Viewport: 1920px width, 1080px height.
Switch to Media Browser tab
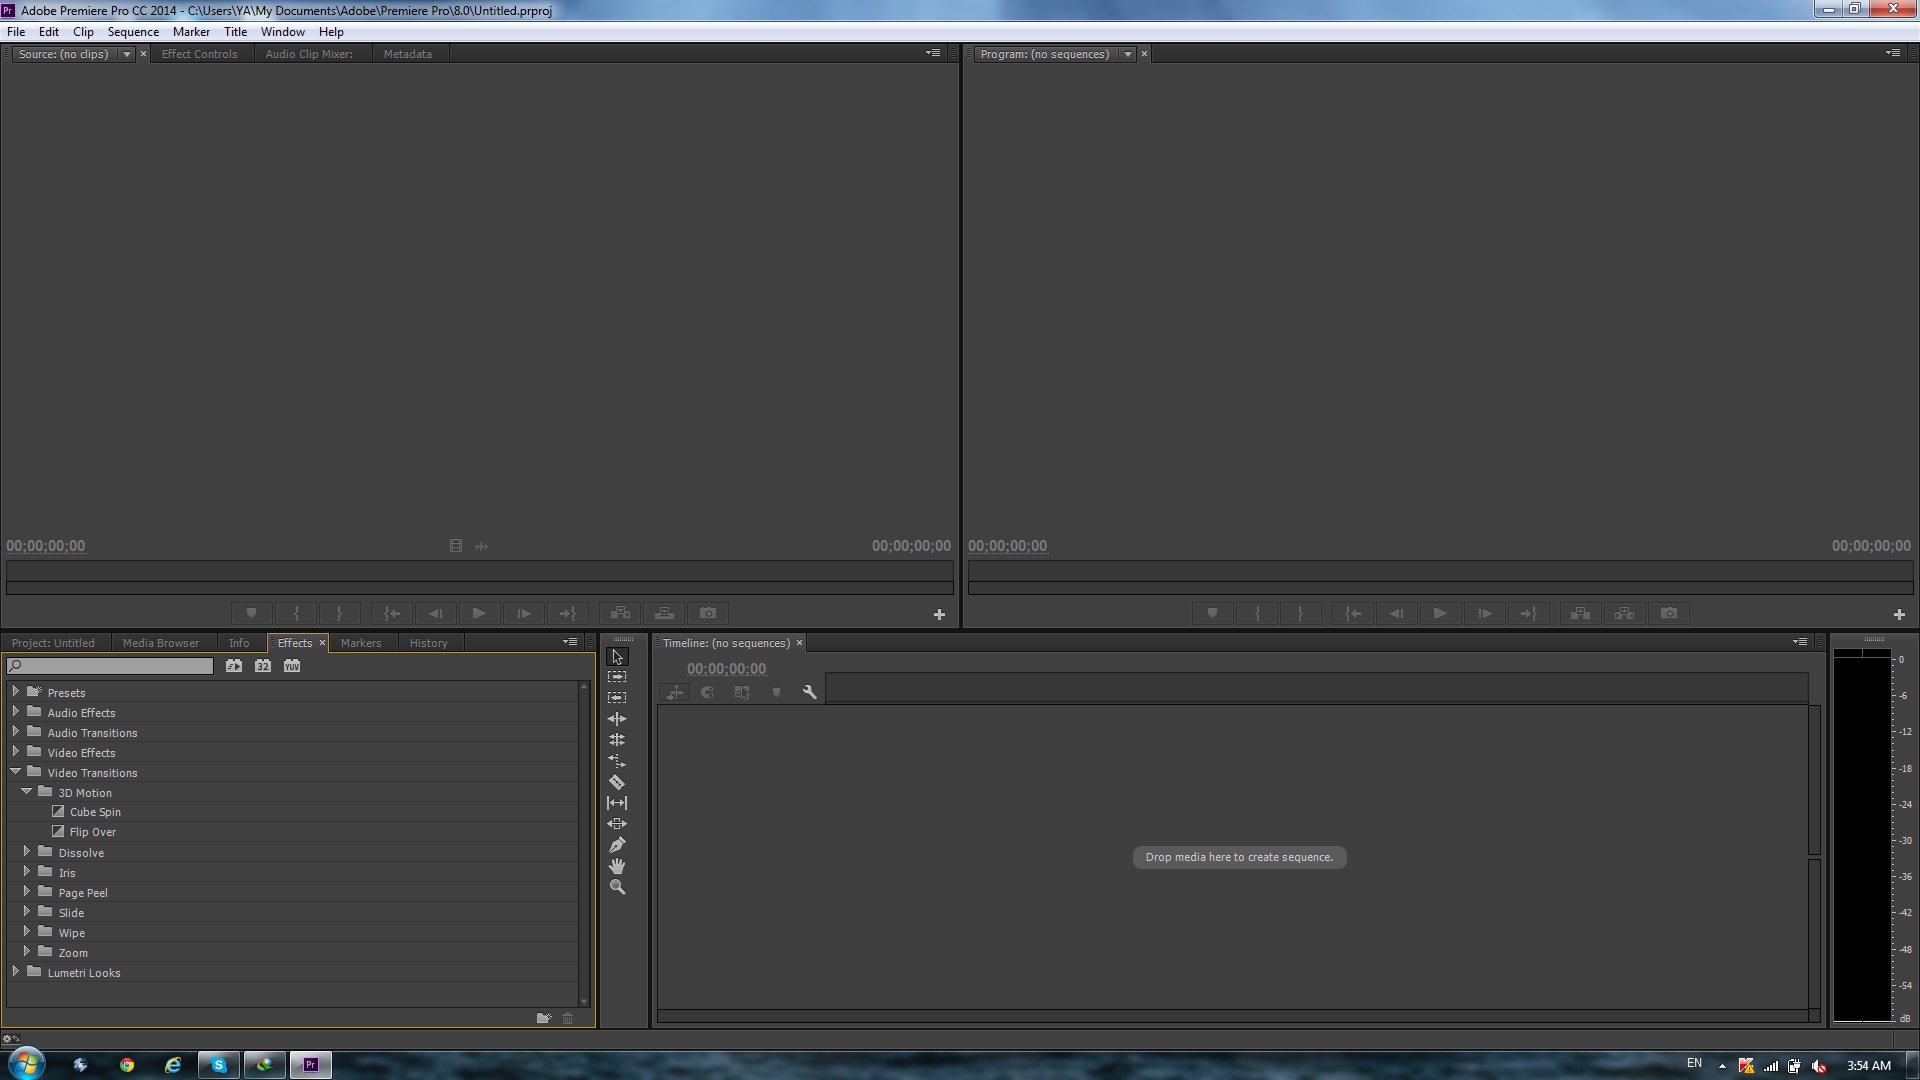click(161, 643)
